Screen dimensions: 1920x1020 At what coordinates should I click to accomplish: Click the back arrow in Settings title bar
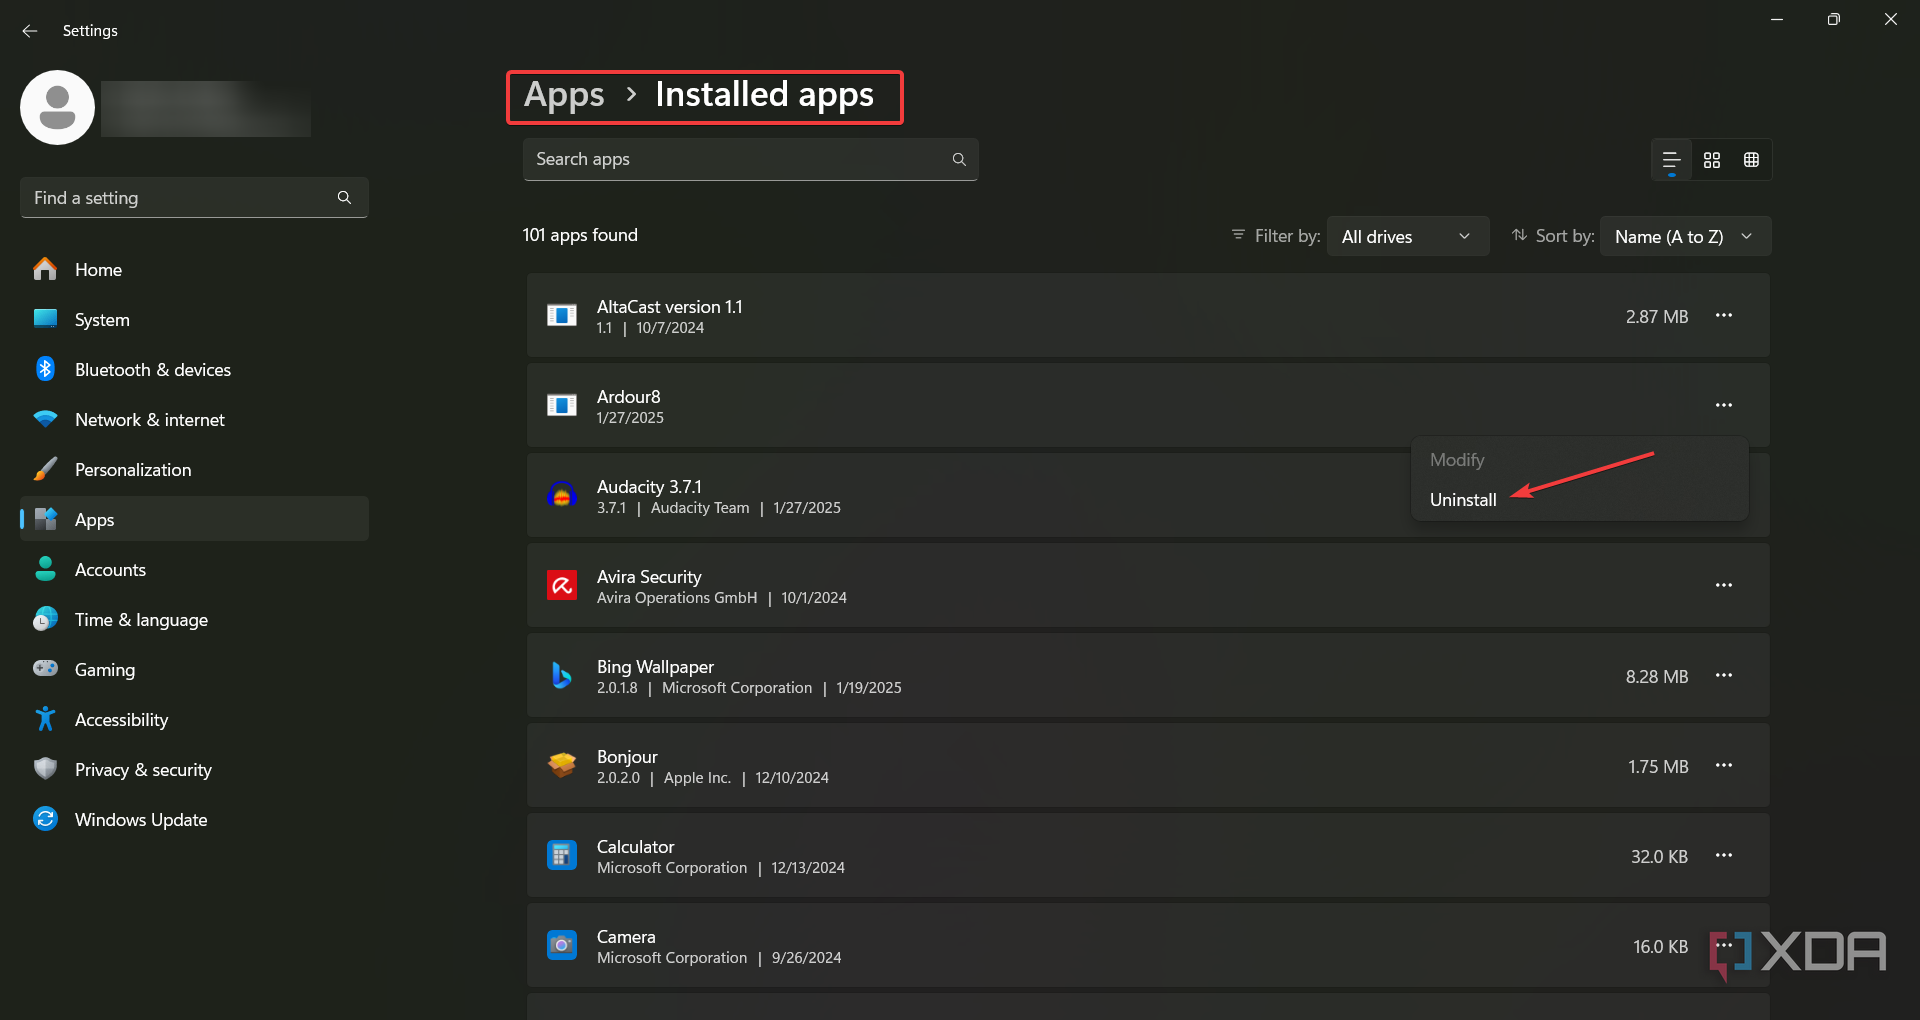tap(30, 31)
